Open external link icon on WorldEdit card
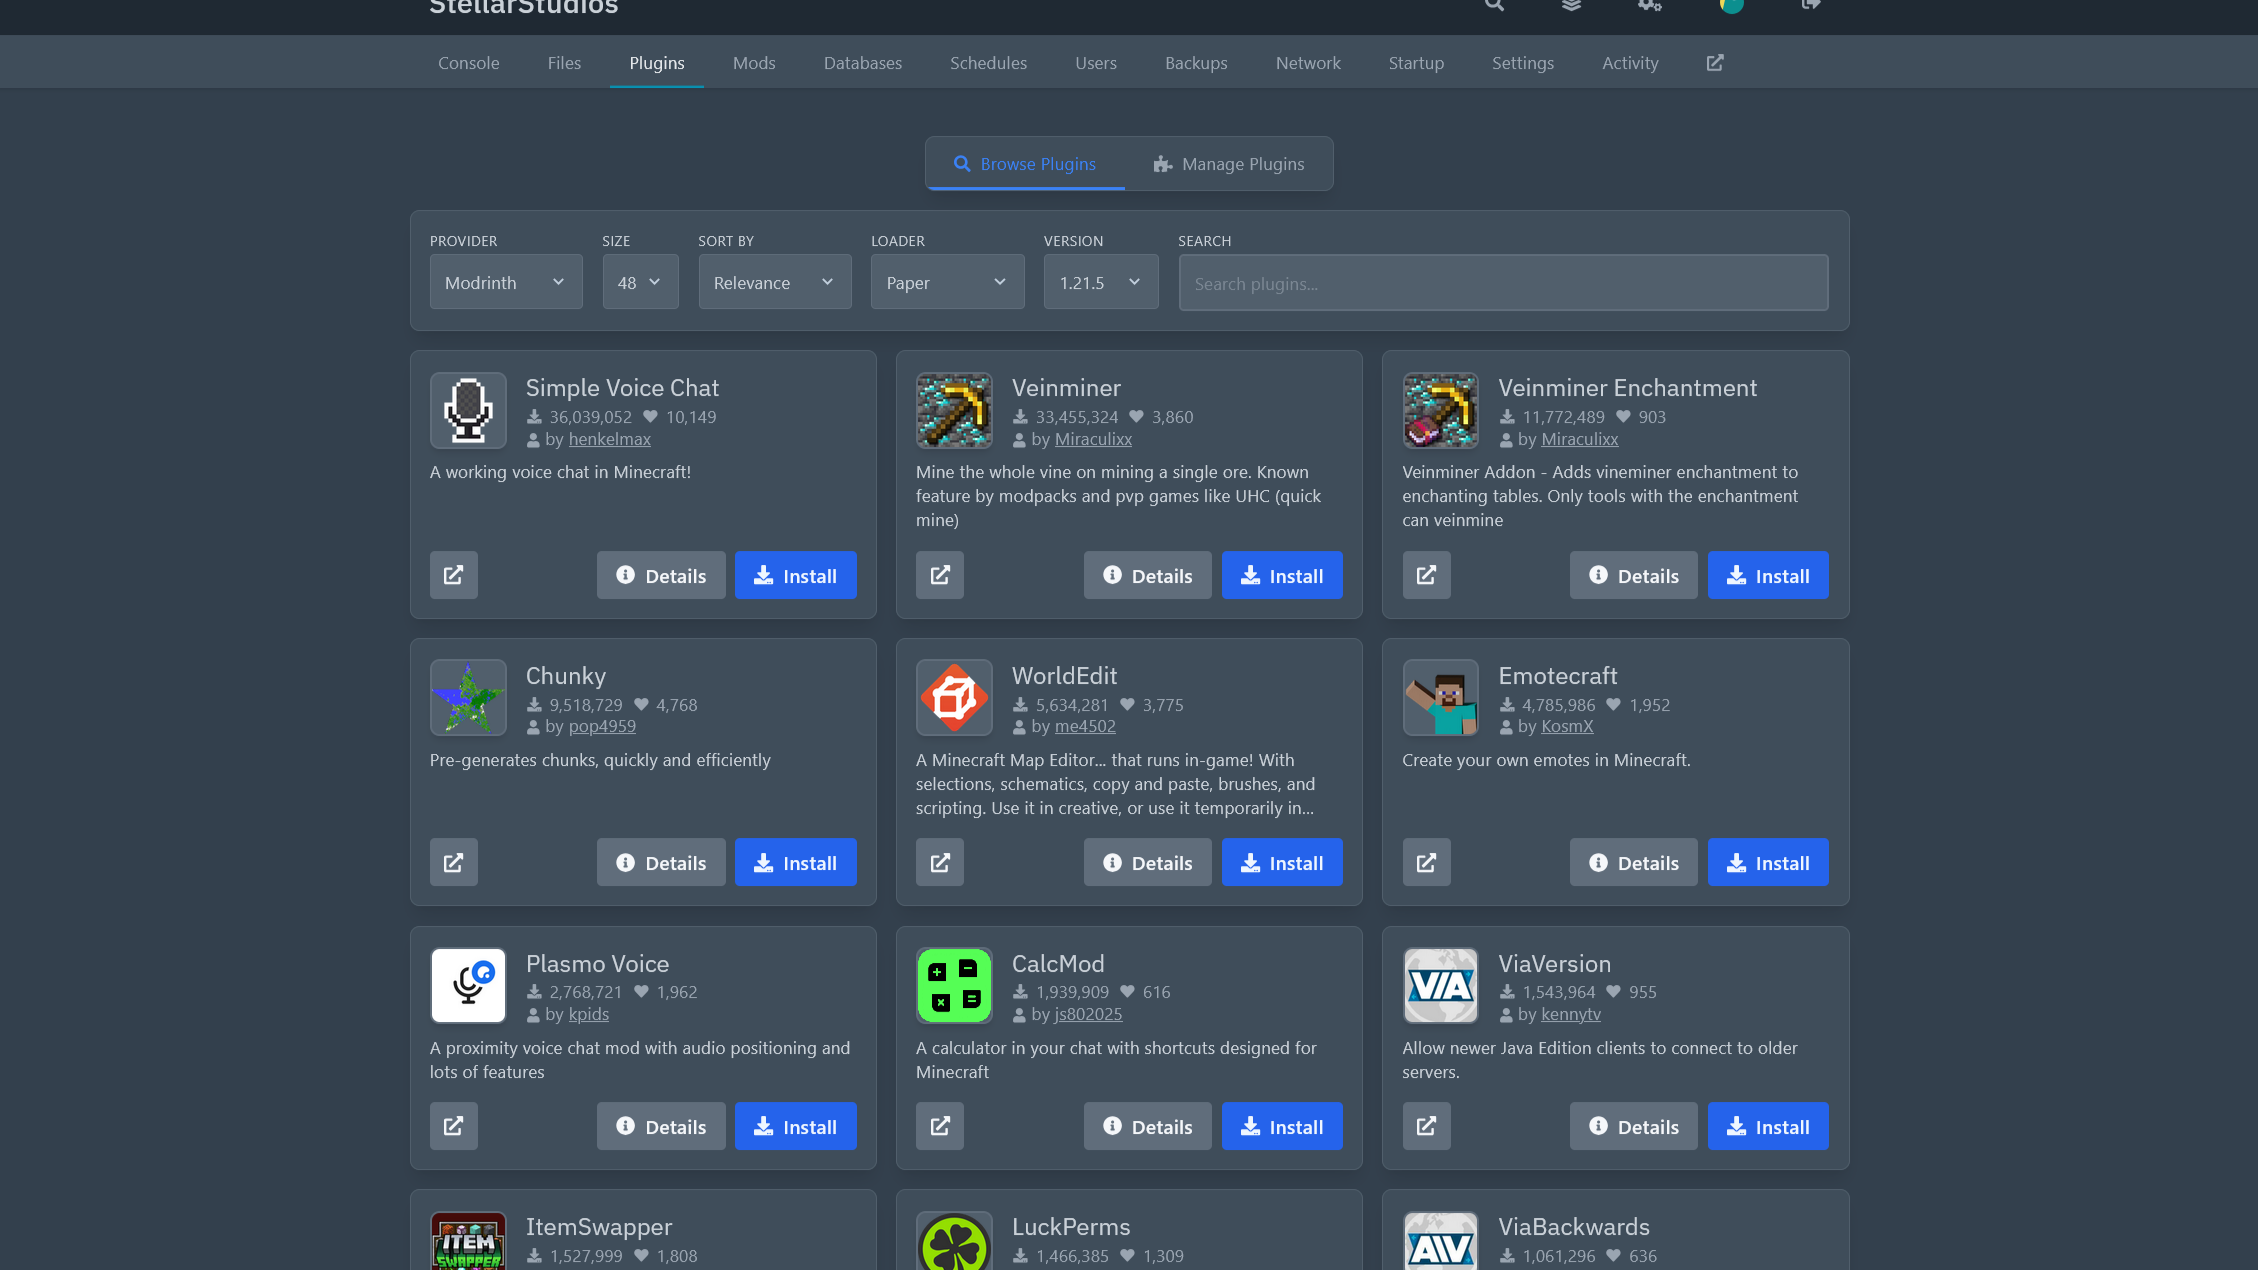Viewport: 2258px width, 1270px height. 939,862
